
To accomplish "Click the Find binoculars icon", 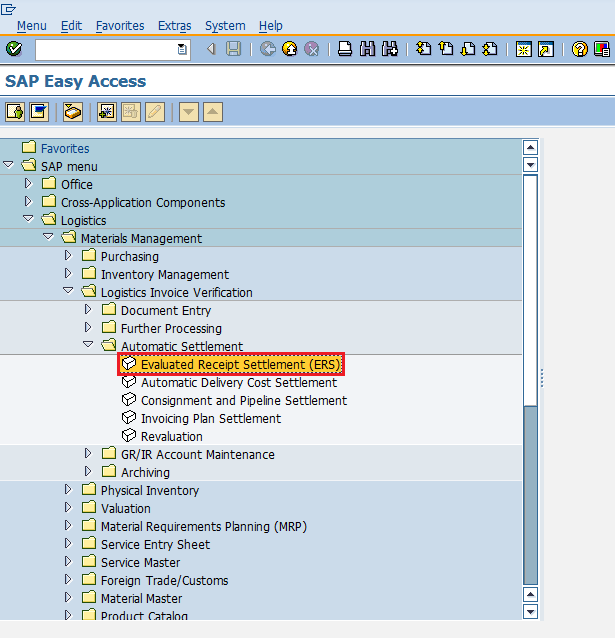I will pos(368,49).
